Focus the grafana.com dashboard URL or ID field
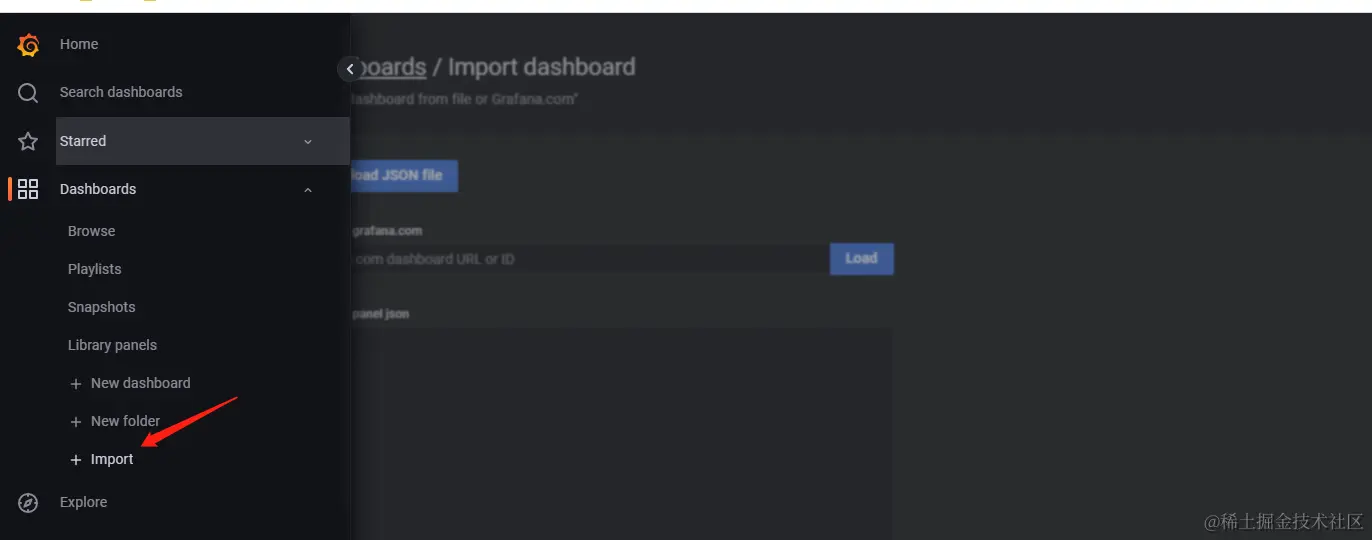Image resolution: width=1372 pixels, height=540 pixels. click(590, 259)
